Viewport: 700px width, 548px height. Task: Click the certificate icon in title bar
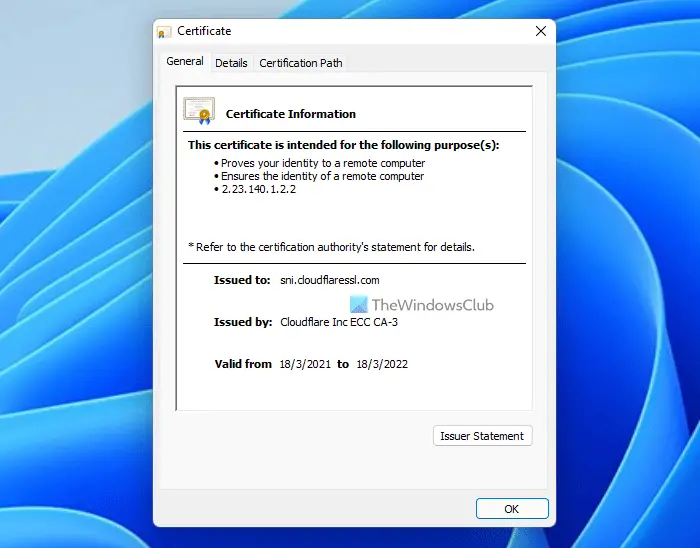coord(164,32)
